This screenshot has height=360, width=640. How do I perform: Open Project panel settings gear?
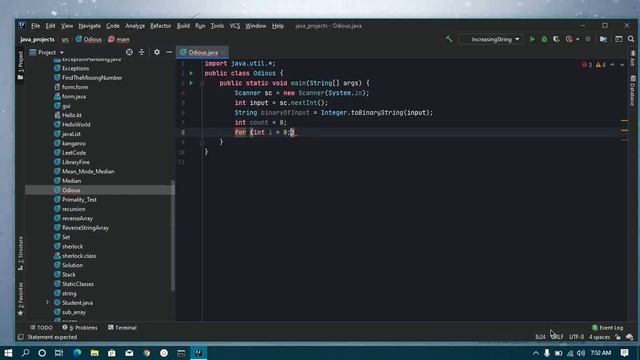point(157,52)
